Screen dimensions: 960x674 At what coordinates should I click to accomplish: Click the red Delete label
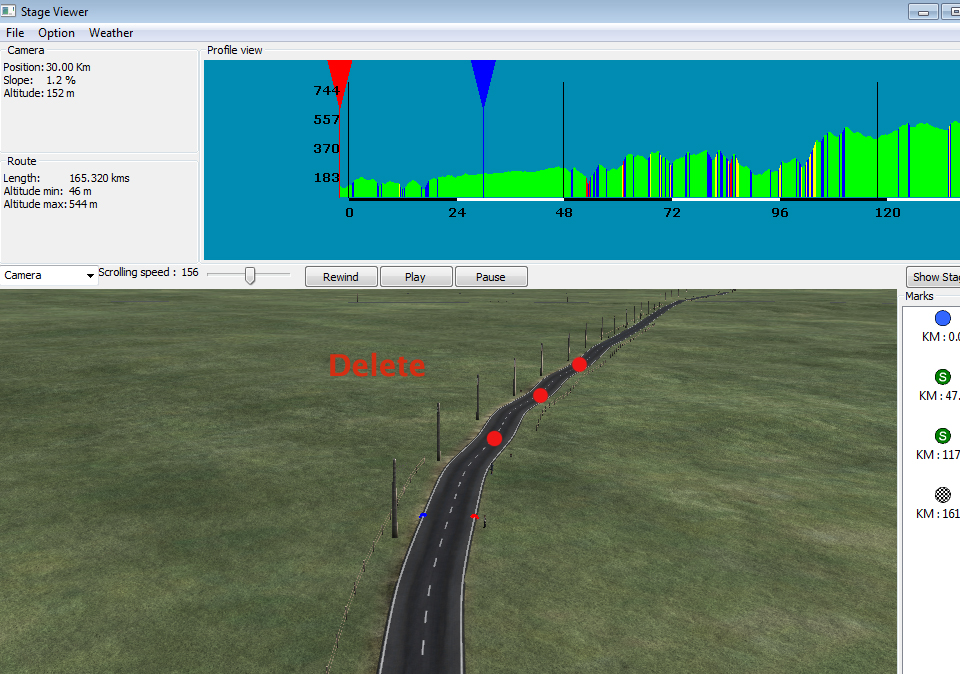coord(377,366)
